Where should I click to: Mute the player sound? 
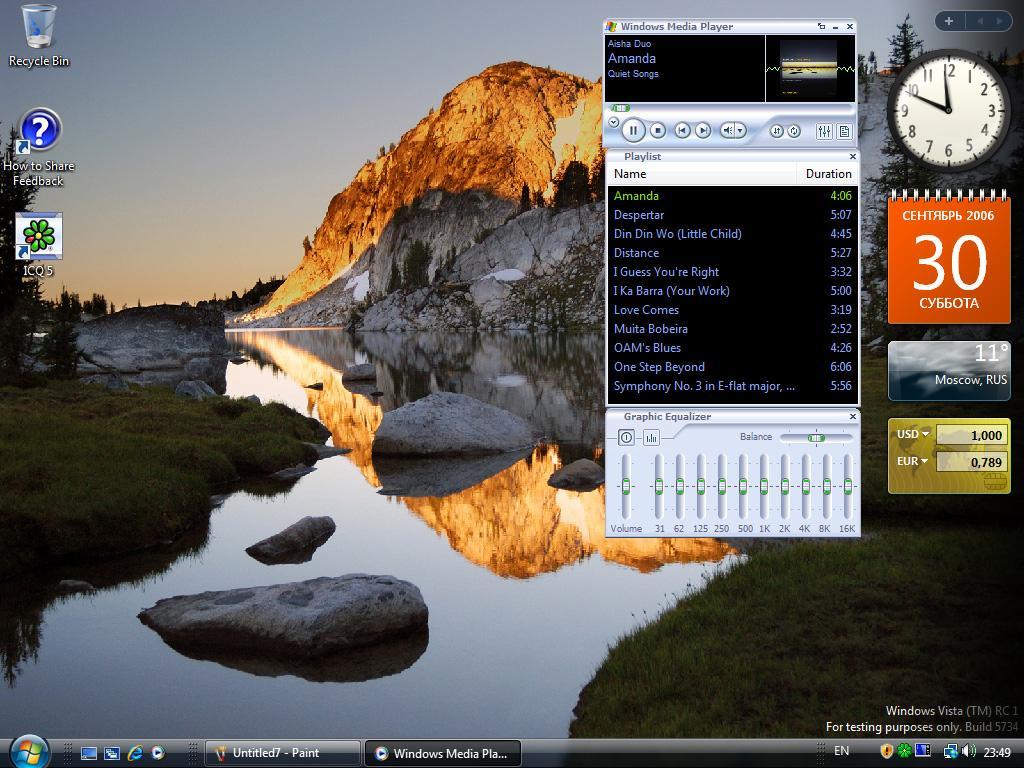(x=727, y=131)
